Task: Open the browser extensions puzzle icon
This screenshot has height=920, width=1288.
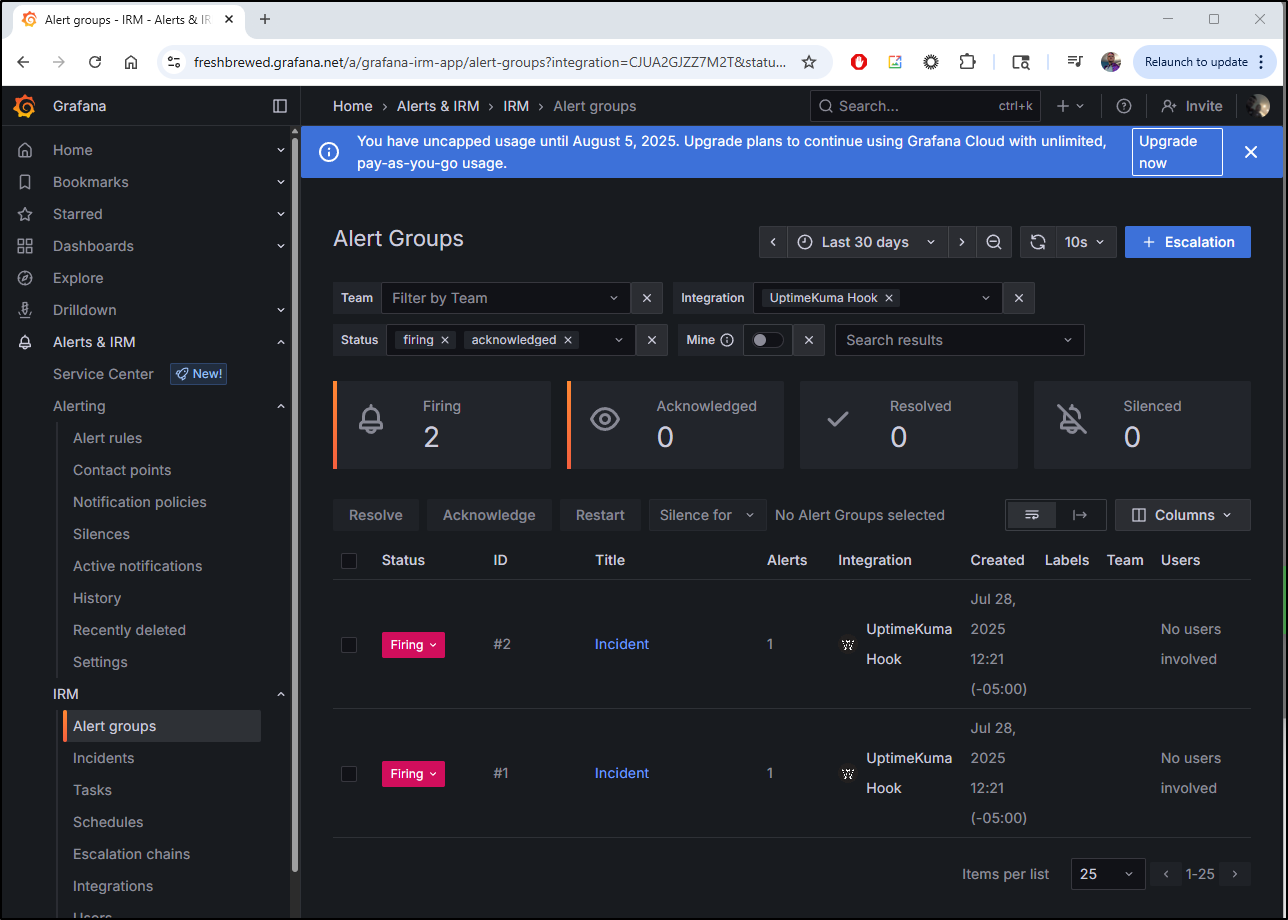Action: point(967,62)
